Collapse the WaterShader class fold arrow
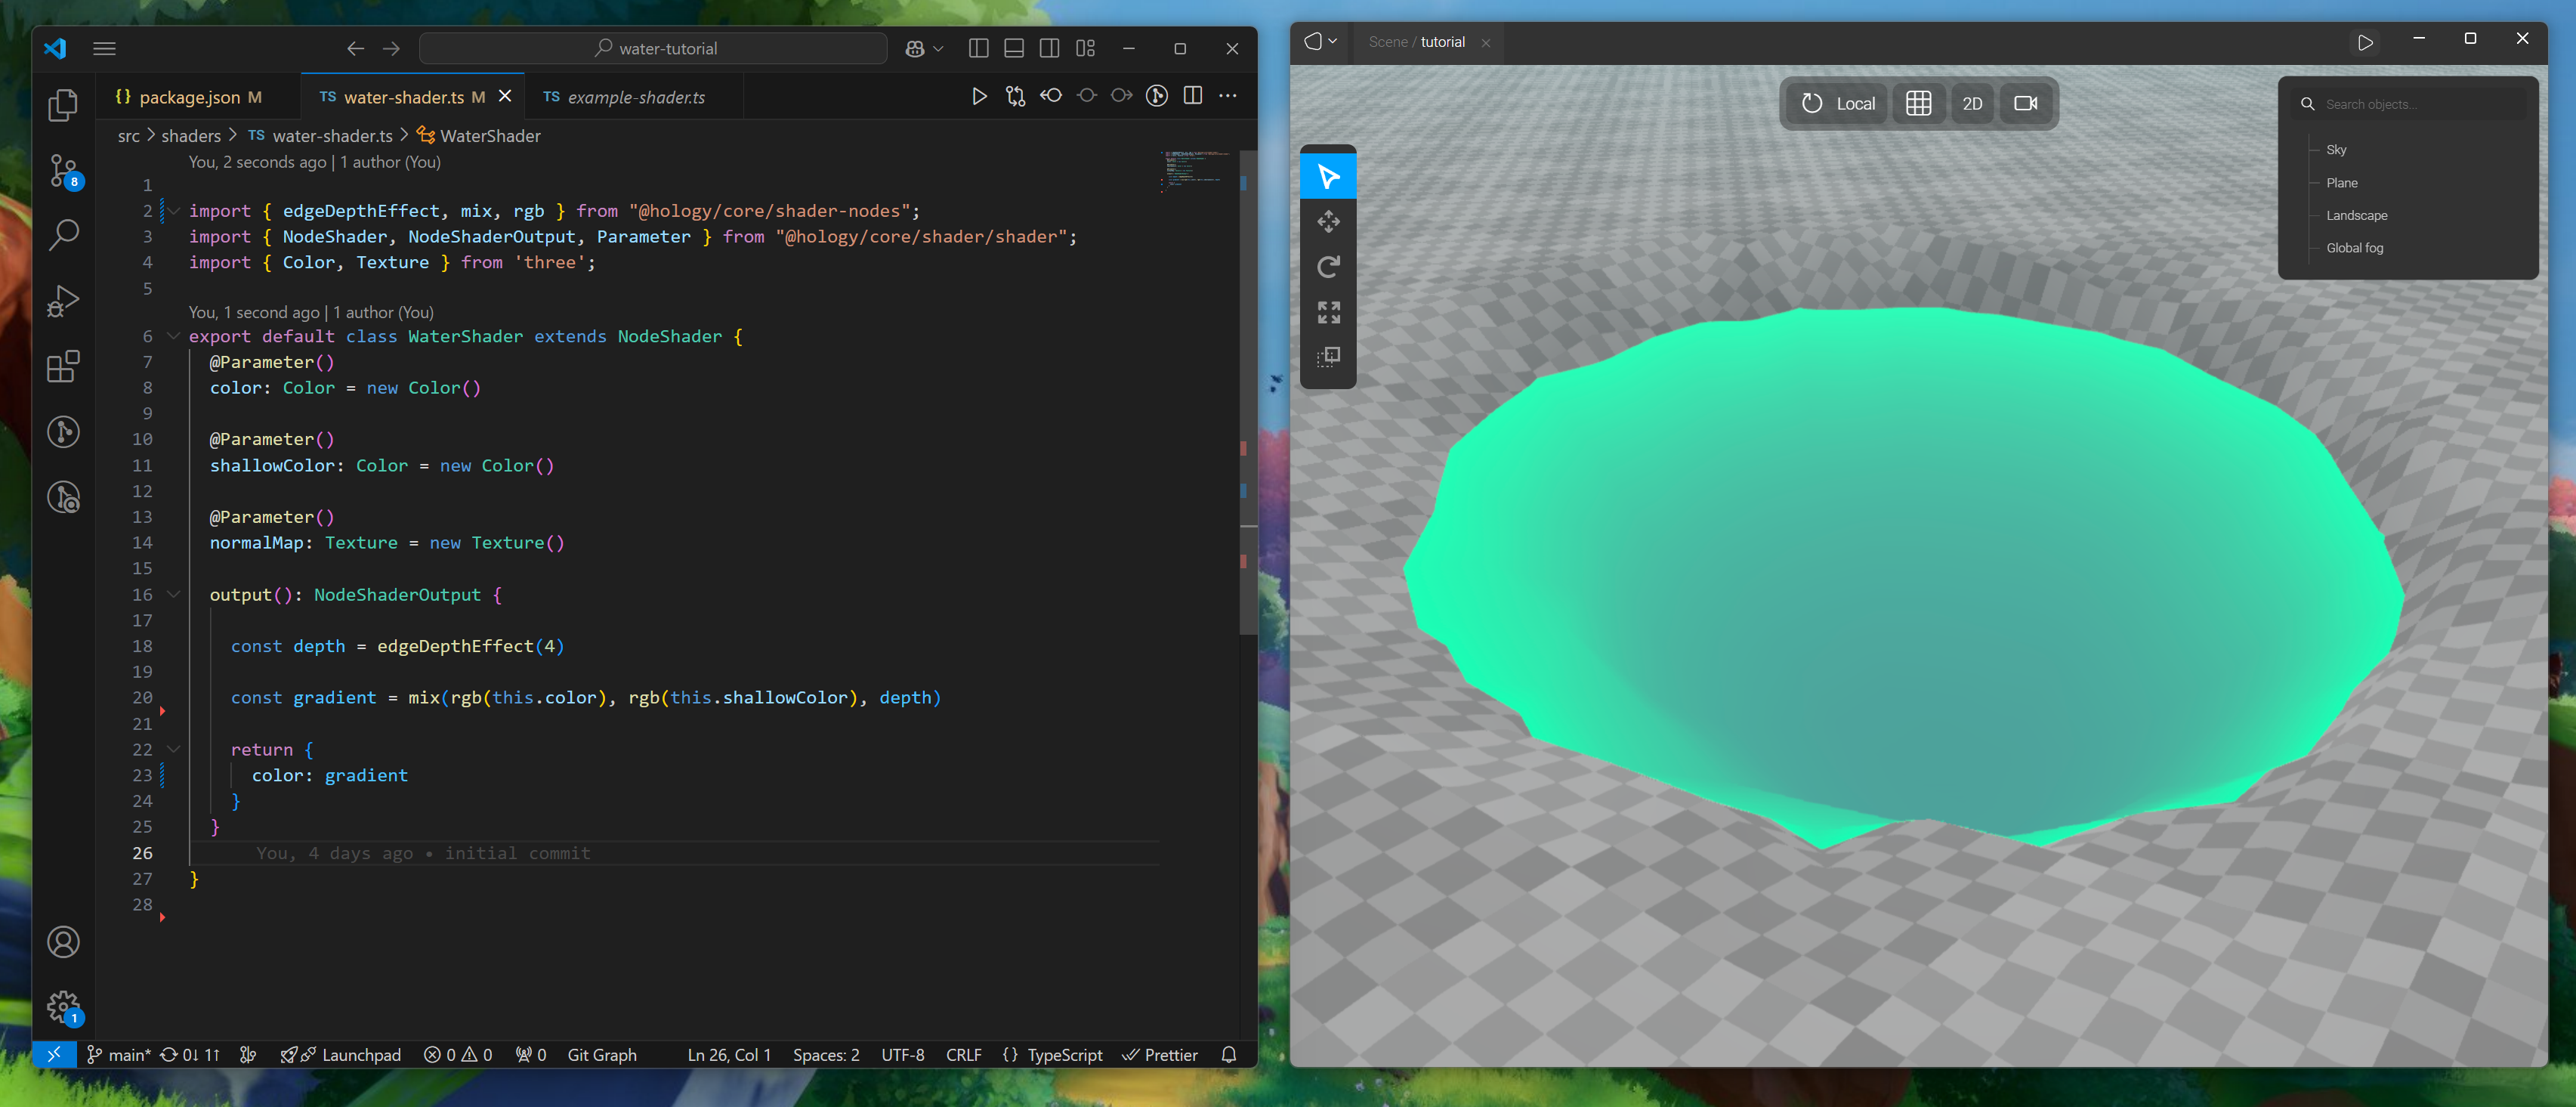Screen dimensions: 2576x1107 (173, 336)
